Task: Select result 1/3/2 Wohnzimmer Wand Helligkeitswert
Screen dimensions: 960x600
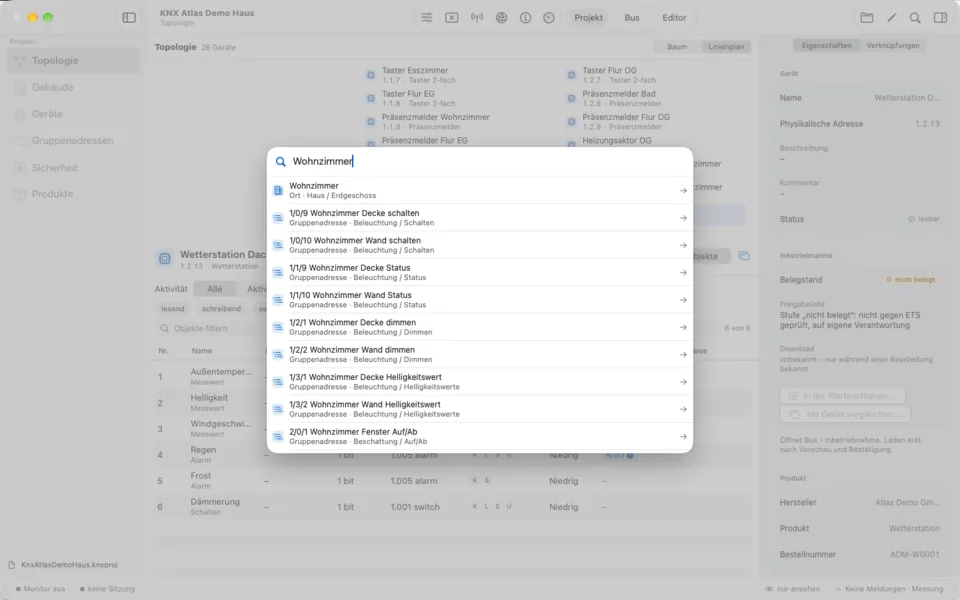Action: click(480, 409)
